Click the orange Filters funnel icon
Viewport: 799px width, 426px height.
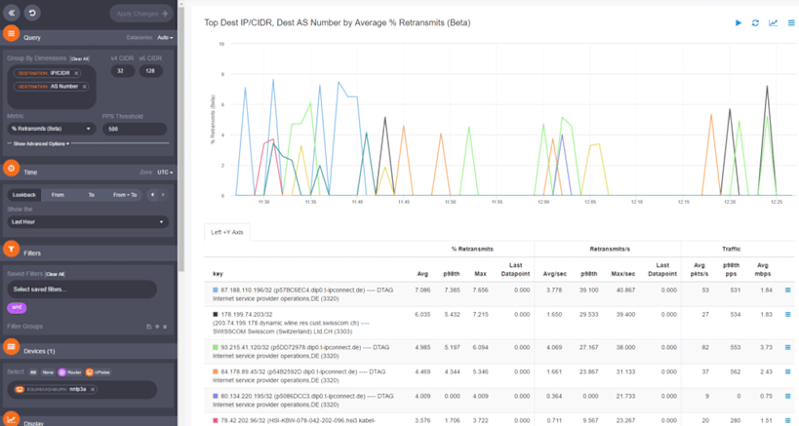click(11, 249)
